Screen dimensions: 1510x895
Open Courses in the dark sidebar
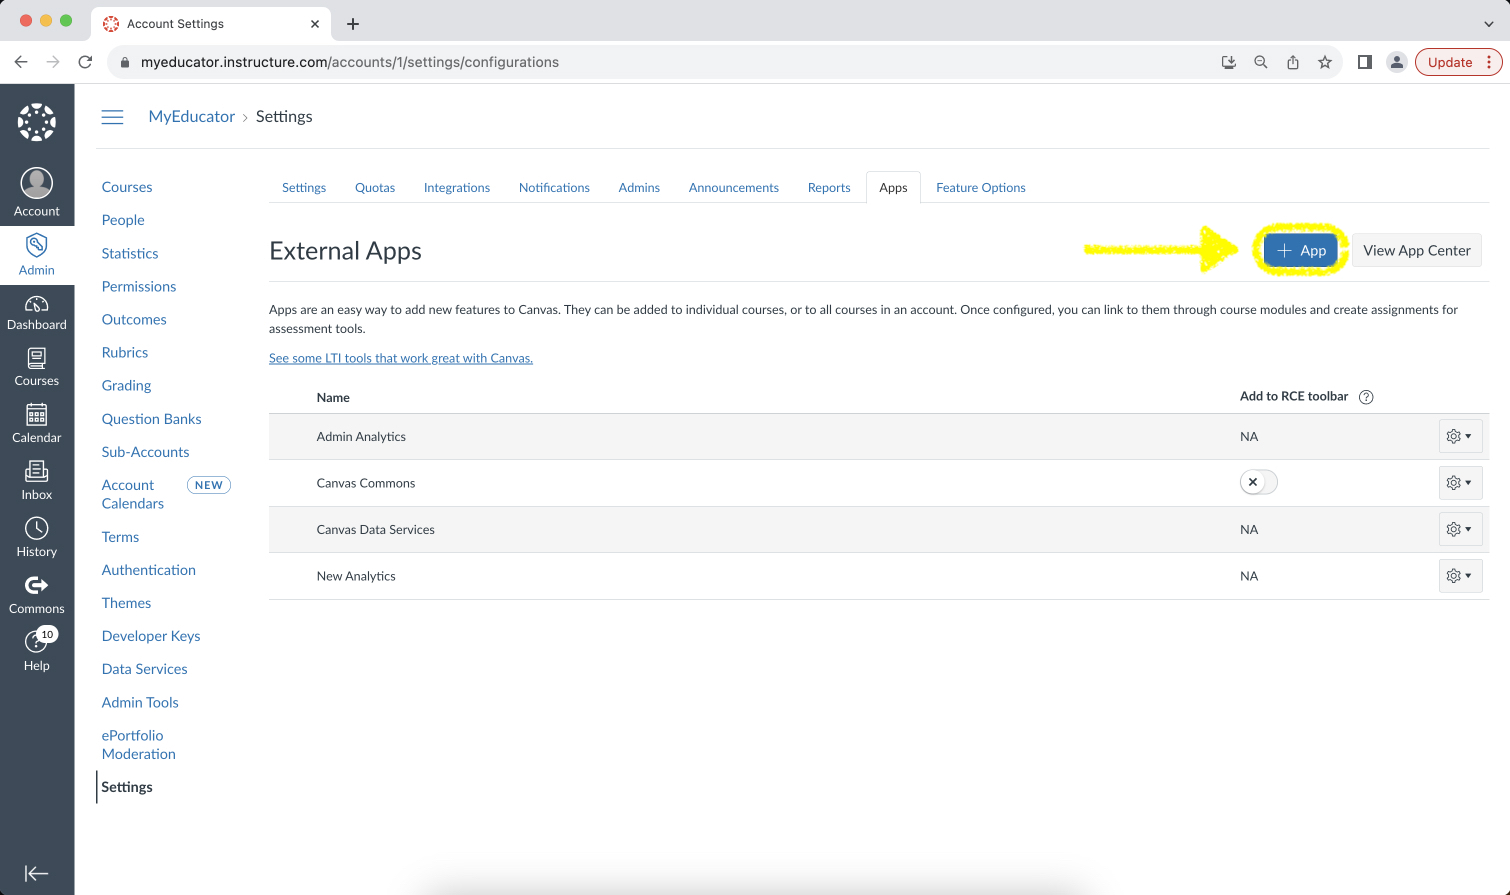pos(37,368)
